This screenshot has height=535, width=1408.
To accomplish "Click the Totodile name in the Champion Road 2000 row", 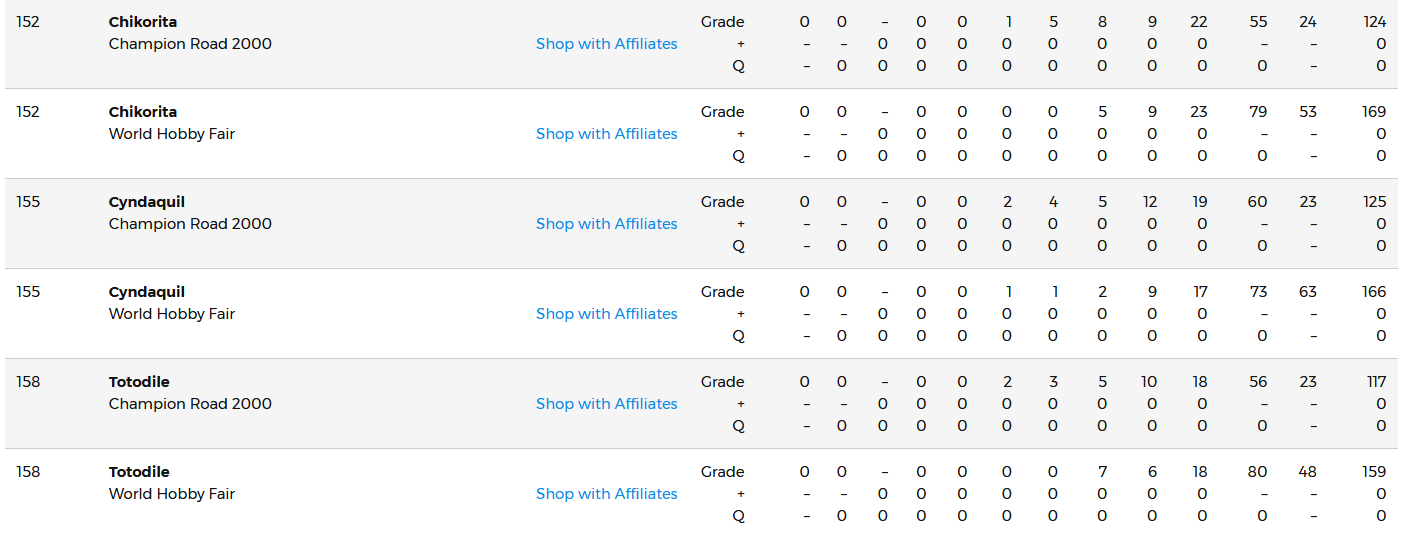I will (x=139, y=382).
